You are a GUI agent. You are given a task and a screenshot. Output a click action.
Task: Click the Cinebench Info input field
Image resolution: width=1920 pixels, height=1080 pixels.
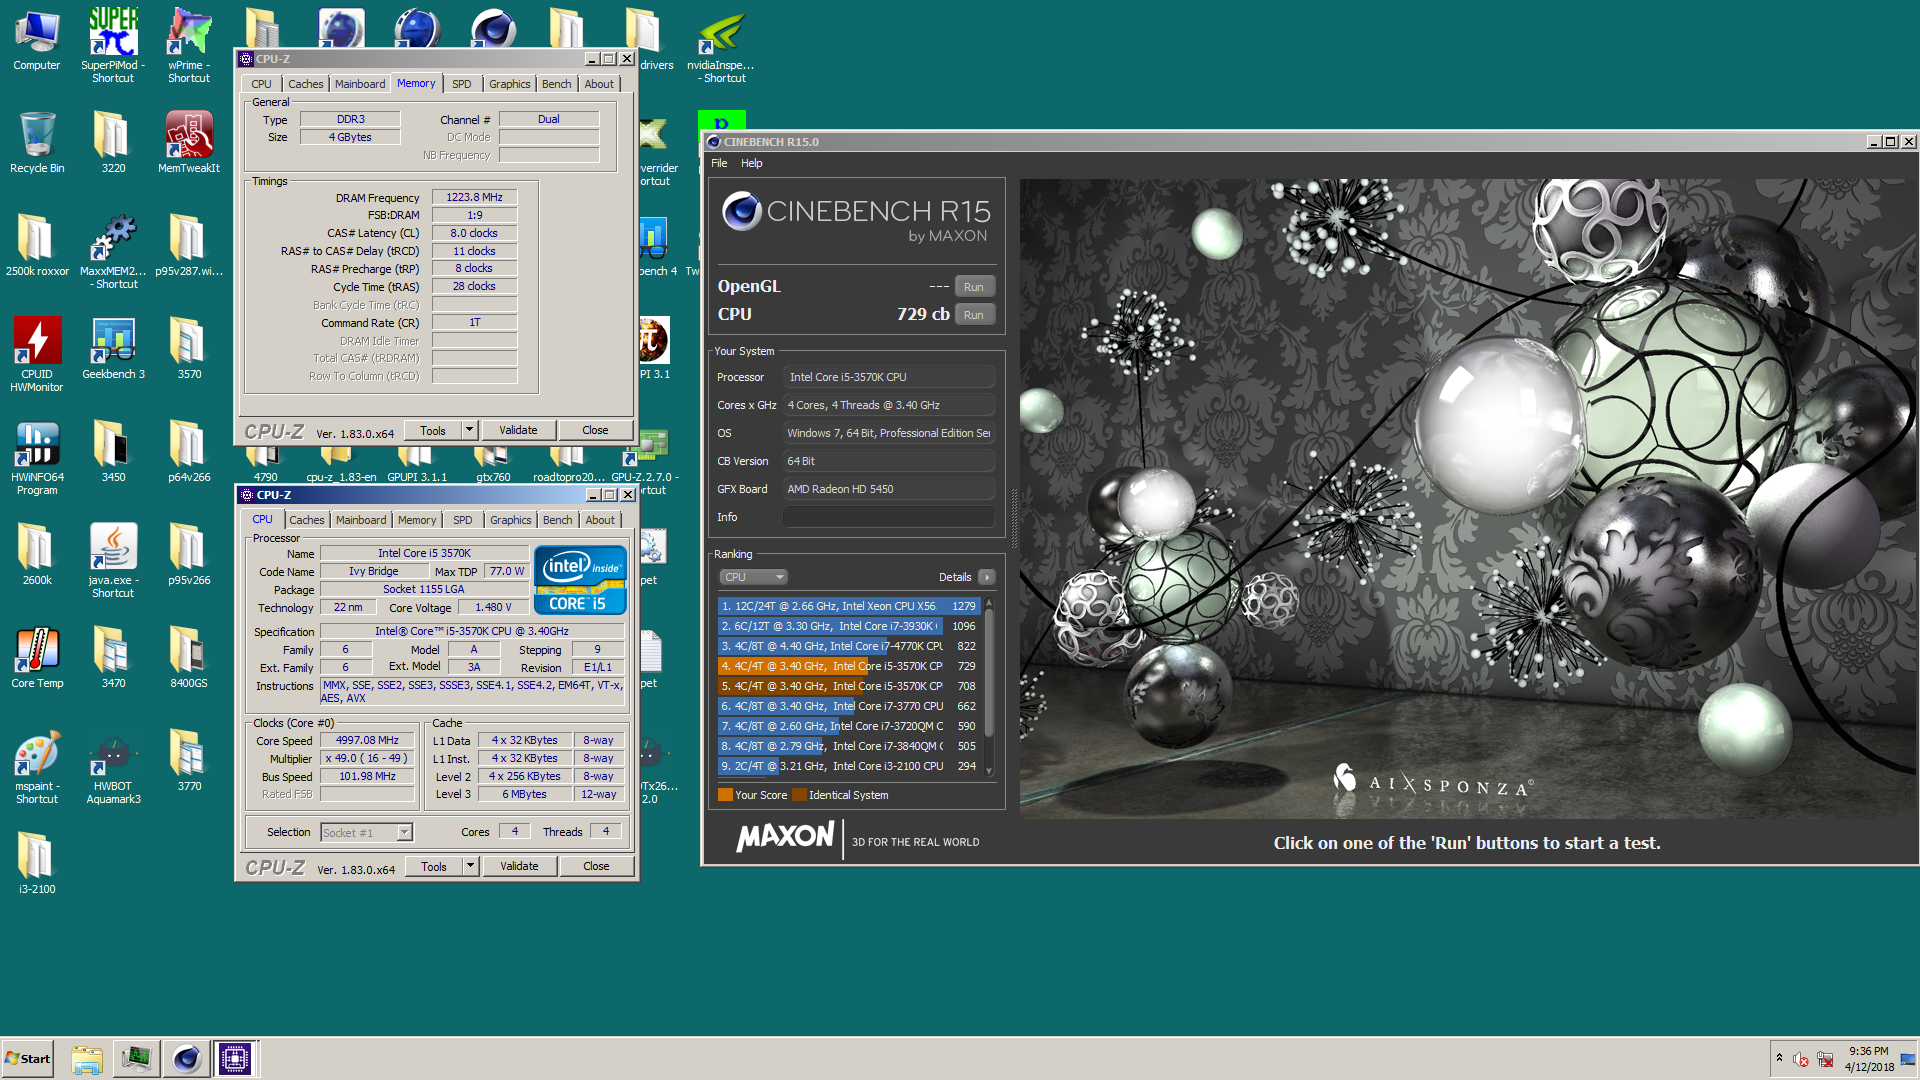click(x=888, y=517)
